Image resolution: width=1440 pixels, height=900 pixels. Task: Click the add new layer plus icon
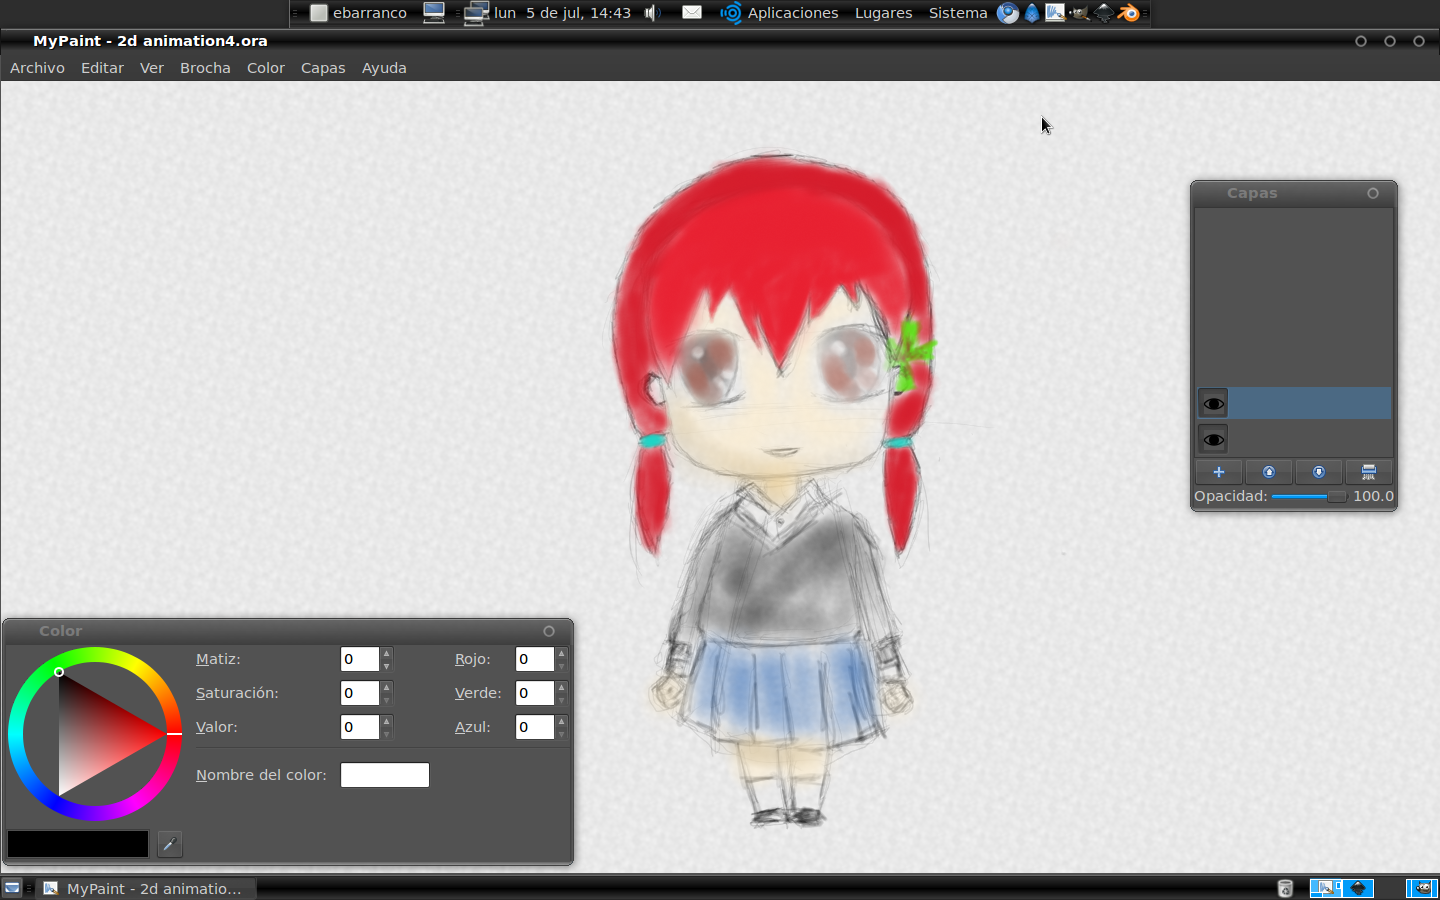tap(1218, 472)
